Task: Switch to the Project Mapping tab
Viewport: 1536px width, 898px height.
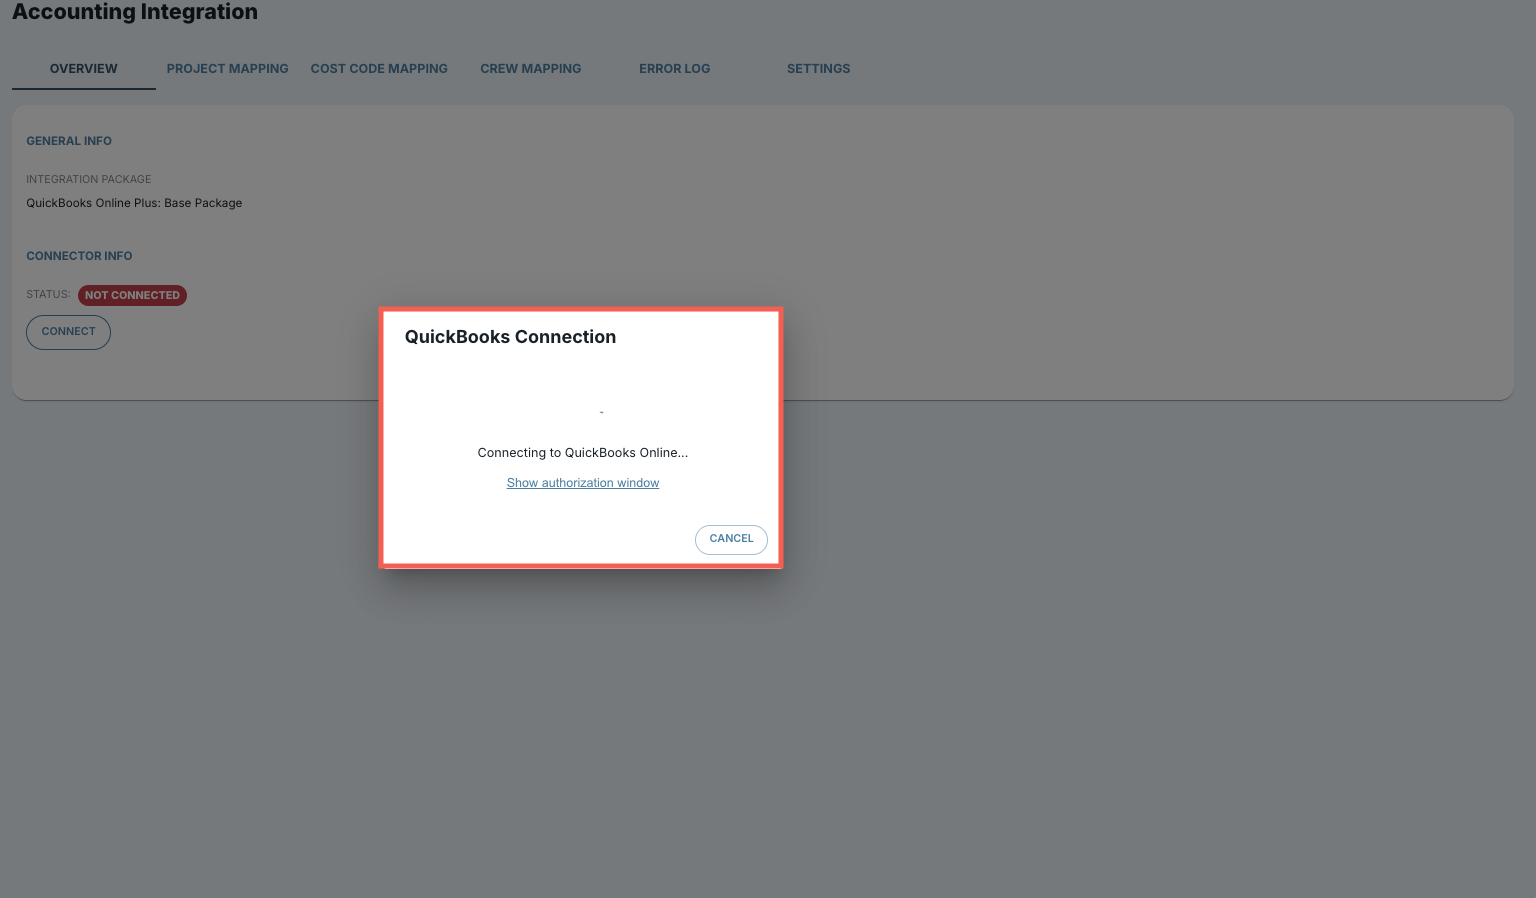Action: [227, 69]
